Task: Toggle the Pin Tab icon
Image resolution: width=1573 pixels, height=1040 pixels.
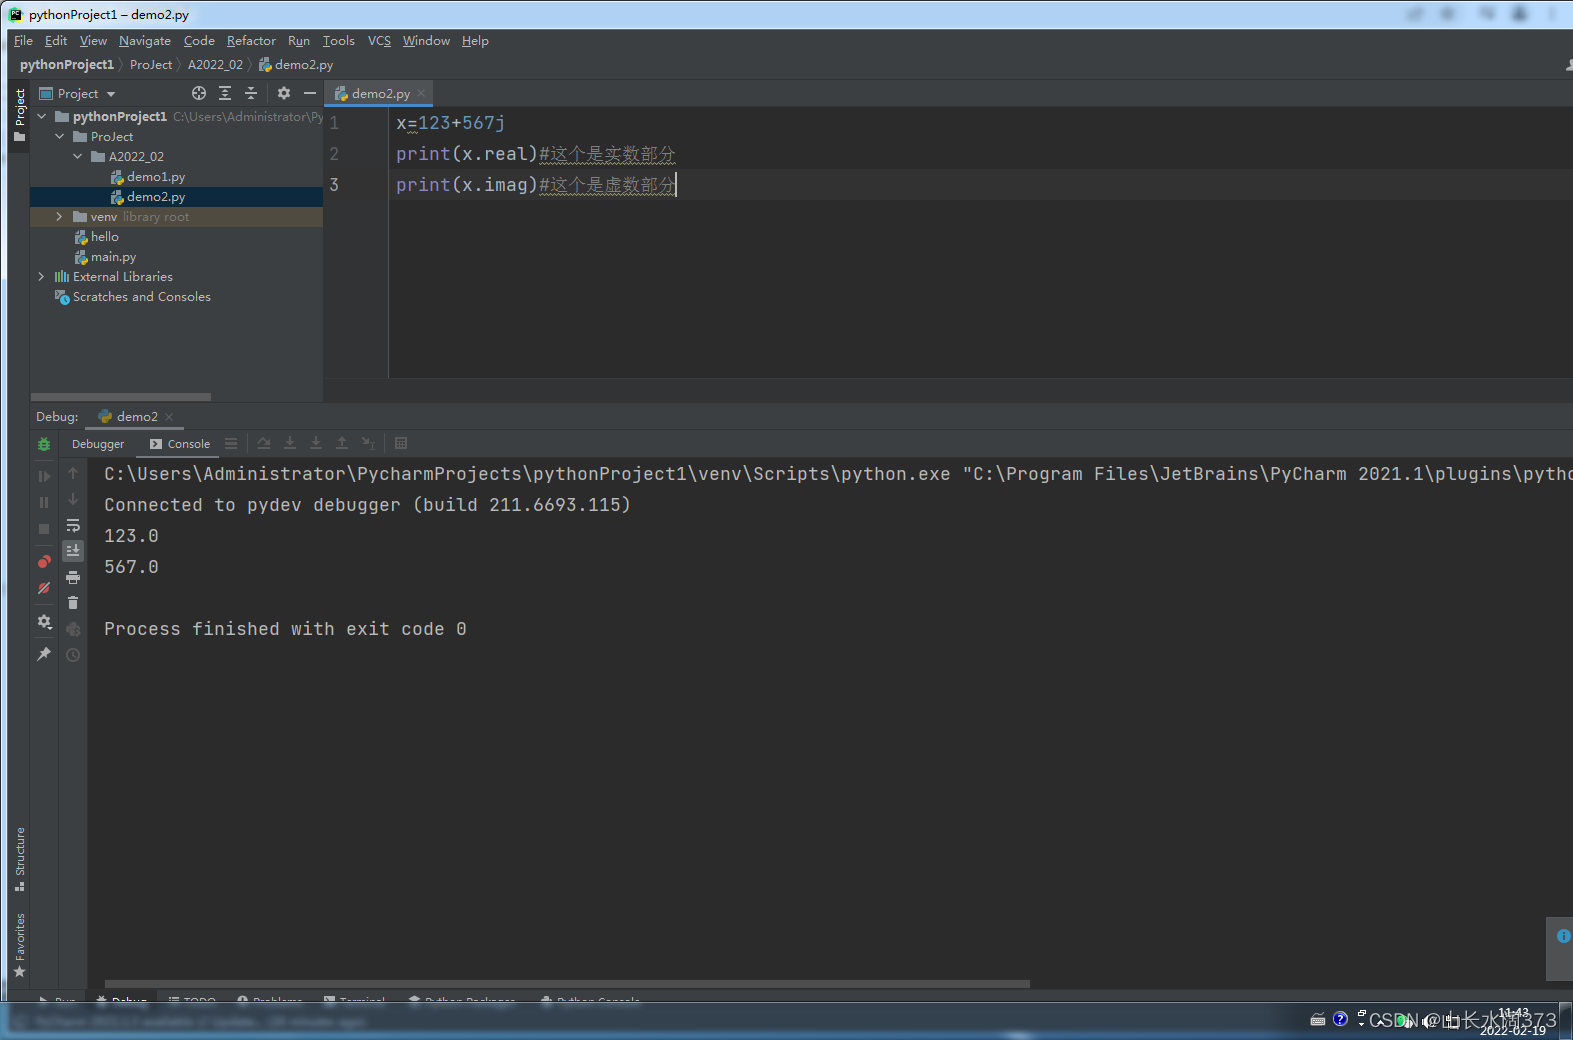Action: [44, 654]
